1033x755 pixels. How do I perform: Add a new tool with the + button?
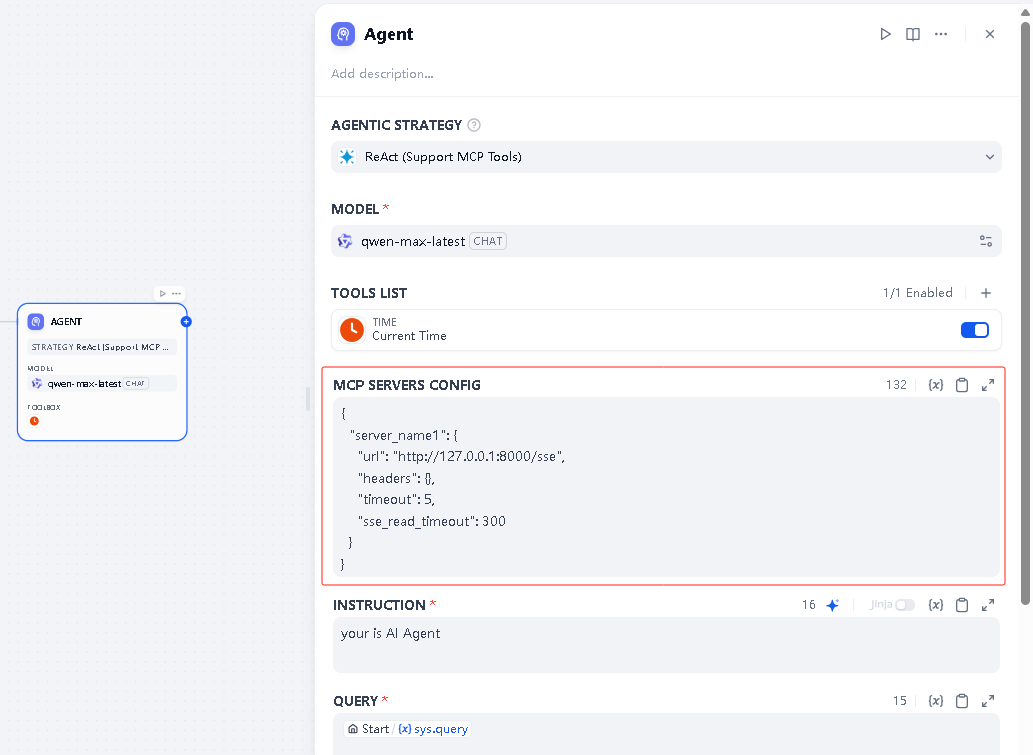[x=986, y=293]
